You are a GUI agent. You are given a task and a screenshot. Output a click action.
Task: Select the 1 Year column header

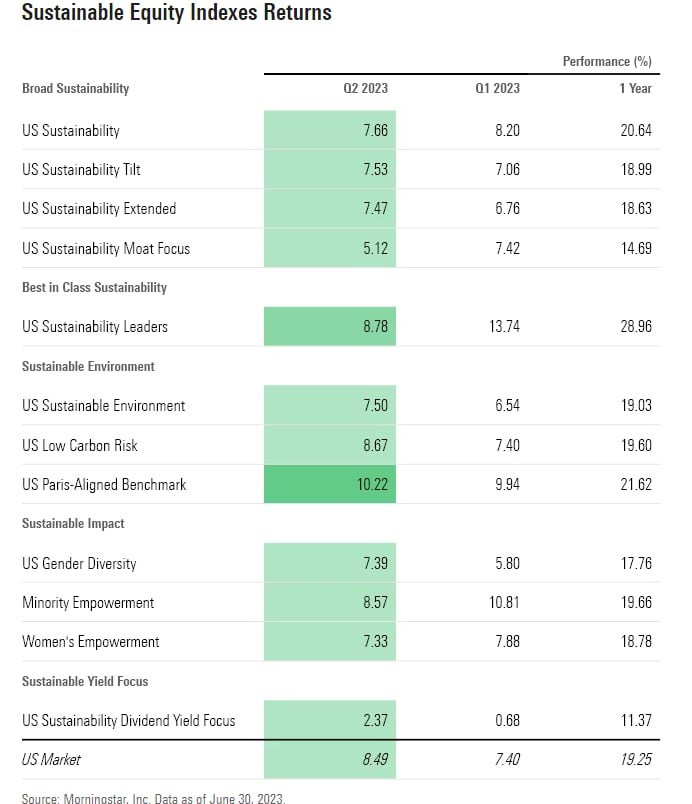click(x=635, y=88)
